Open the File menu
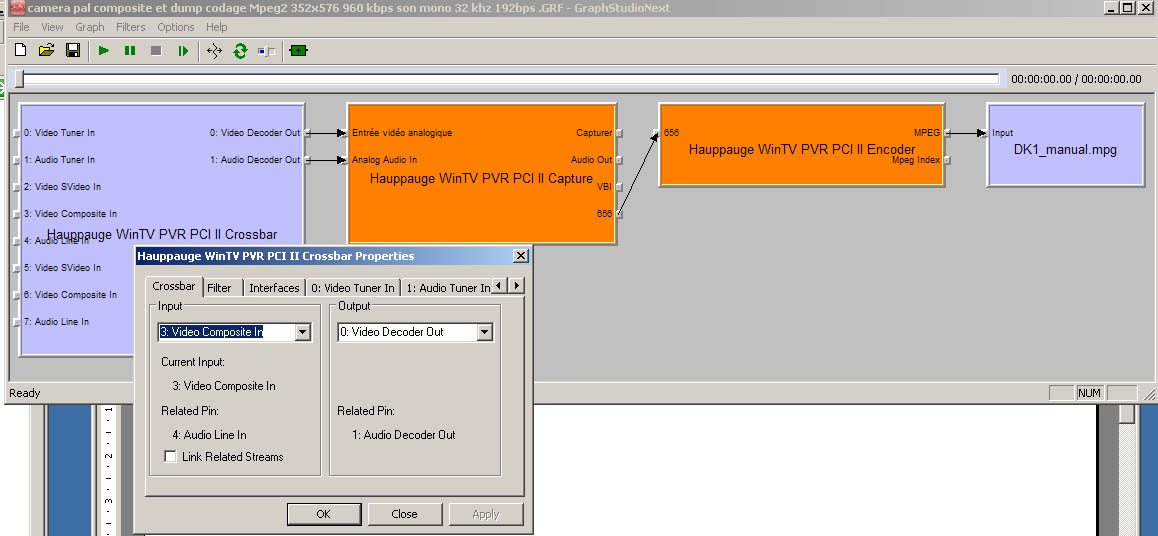The height and width of the screenshot is (536, 1158). click(x=21, y=27)
